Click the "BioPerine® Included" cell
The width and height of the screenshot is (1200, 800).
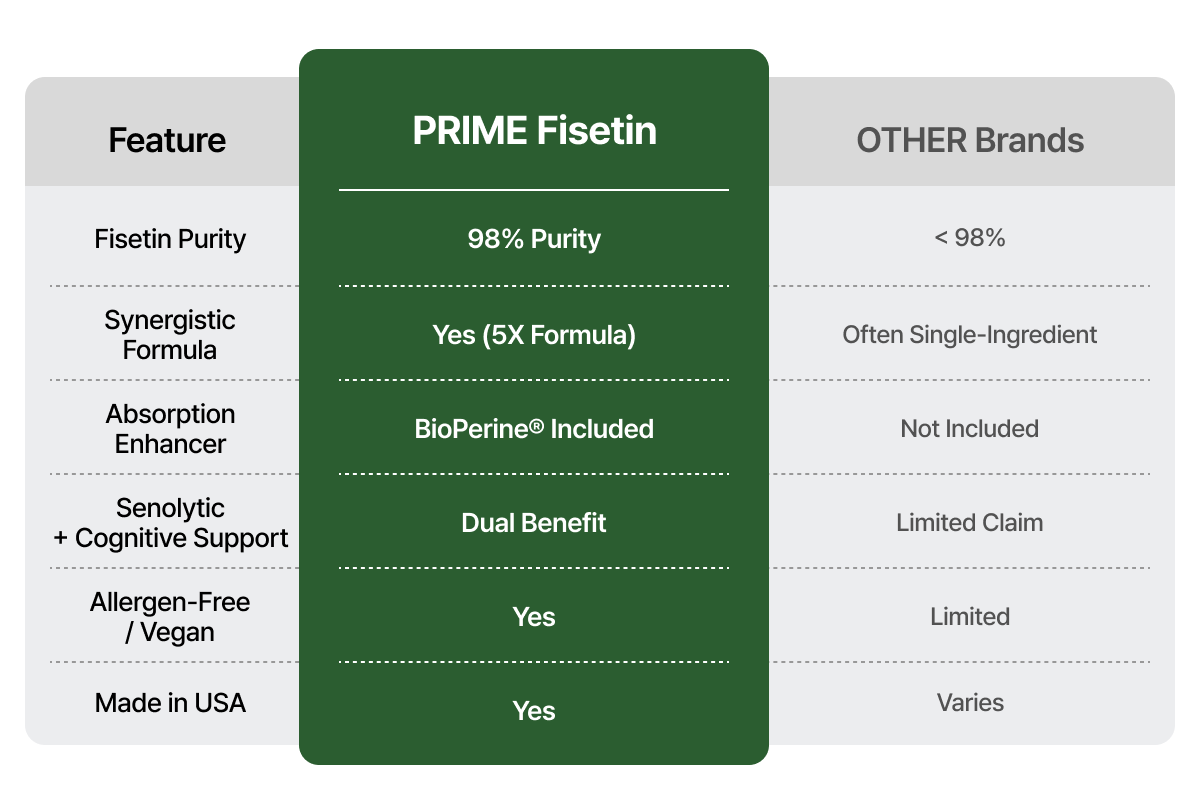pos(534,429)
